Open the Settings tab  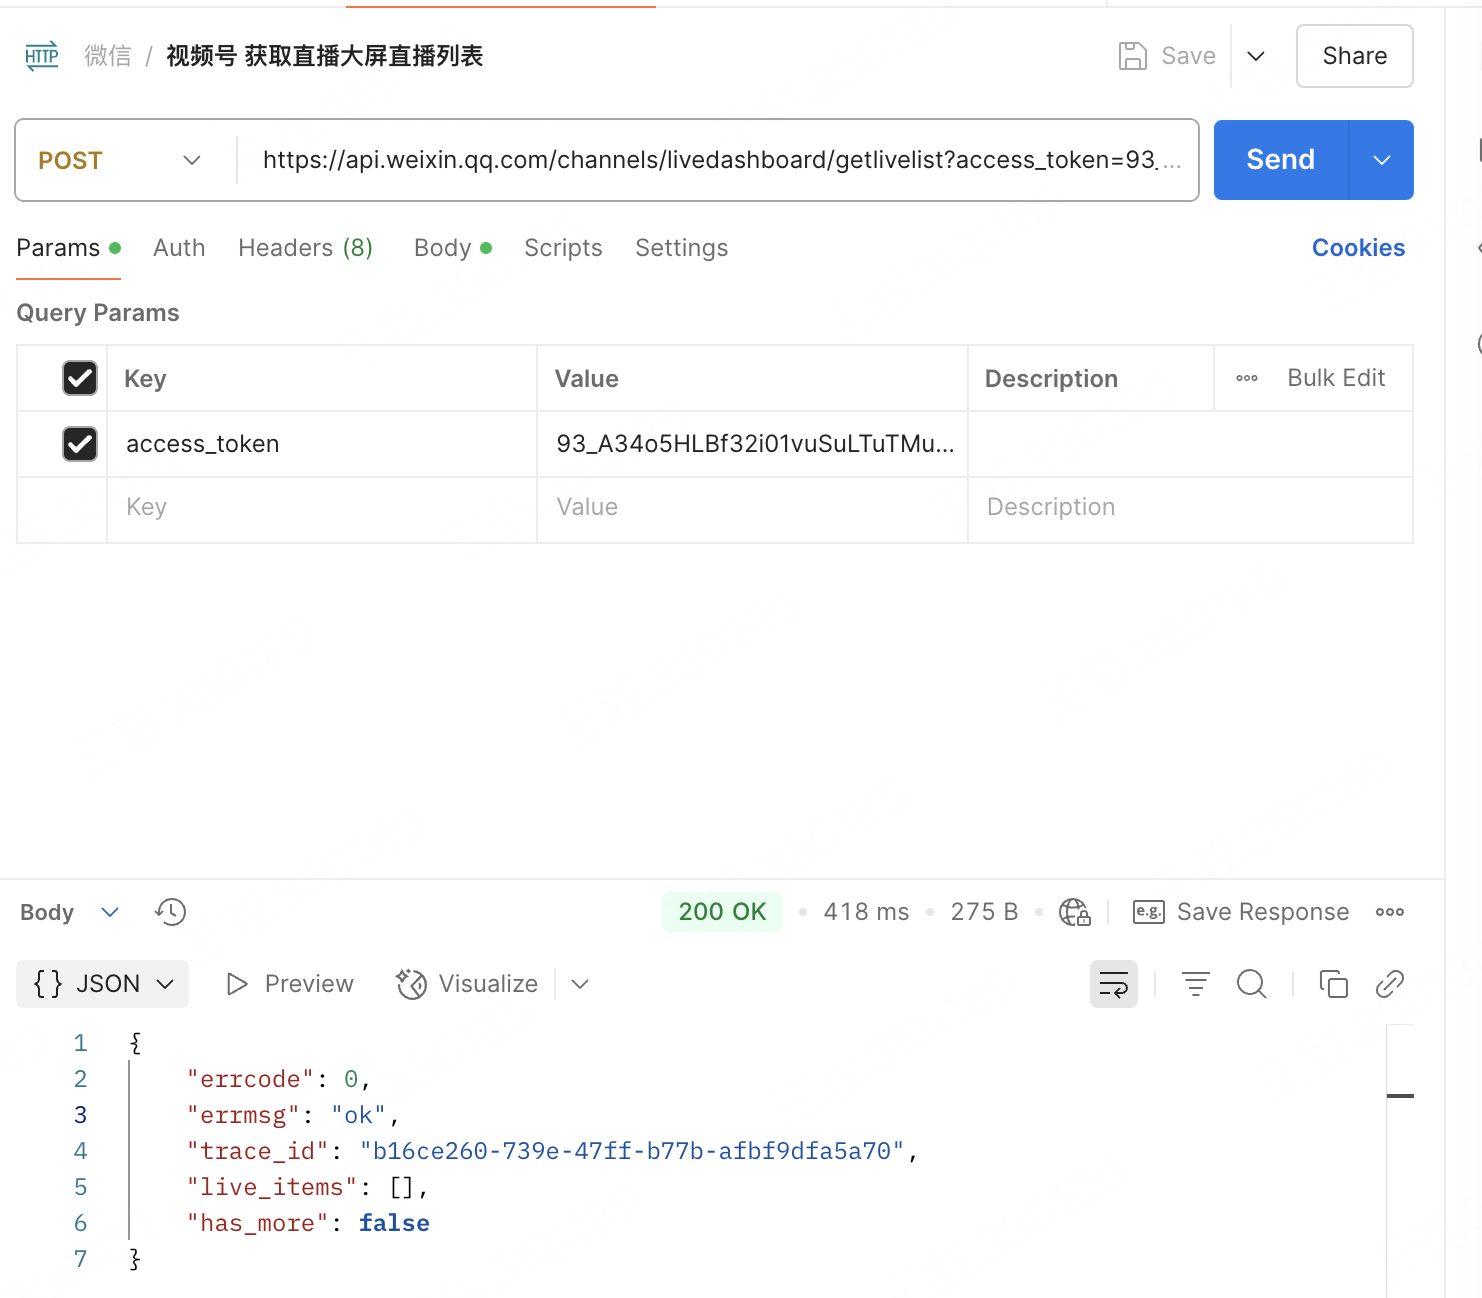tap(682, 248)
